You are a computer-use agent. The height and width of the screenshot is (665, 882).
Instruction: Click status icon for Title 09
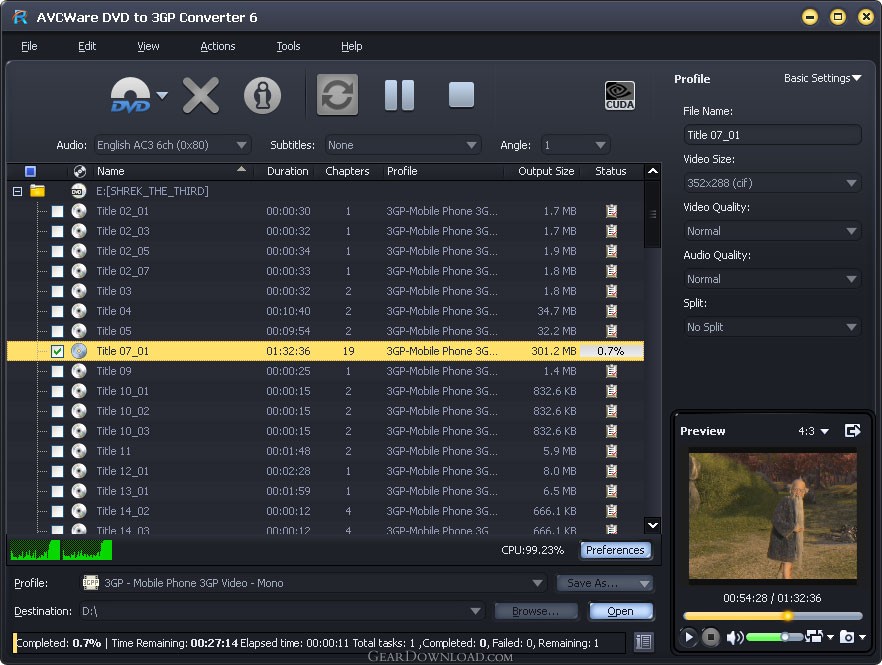pos(611,371)
